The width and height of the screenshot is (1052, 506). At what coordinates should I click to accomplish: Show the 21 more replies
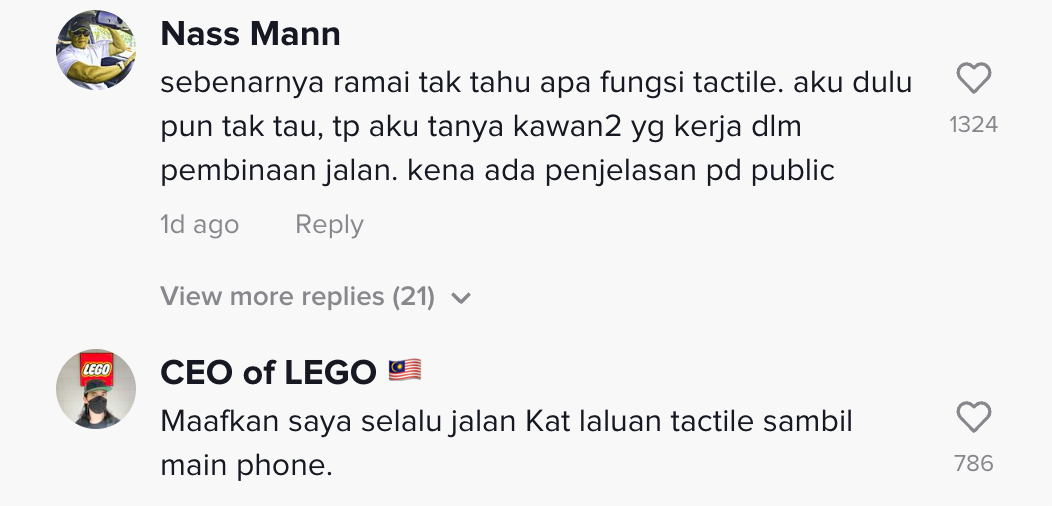click(297, 297)
